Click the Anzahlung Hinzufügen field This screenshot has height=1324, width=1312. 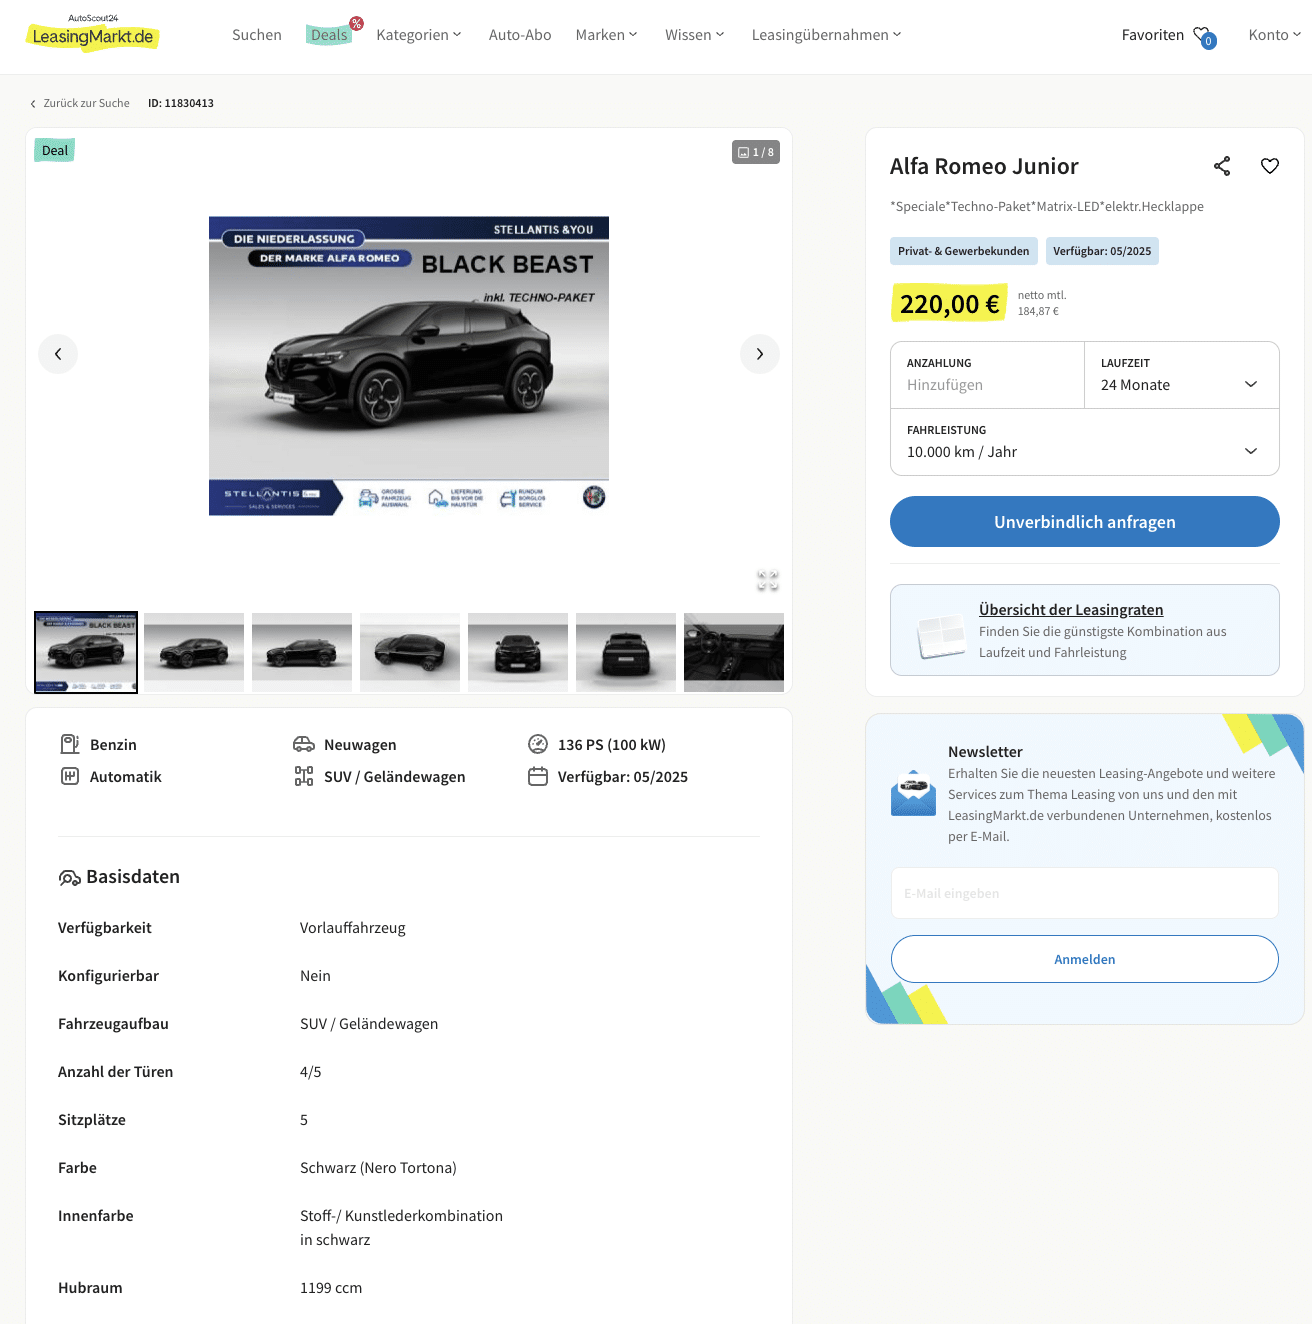click(987, 375)
